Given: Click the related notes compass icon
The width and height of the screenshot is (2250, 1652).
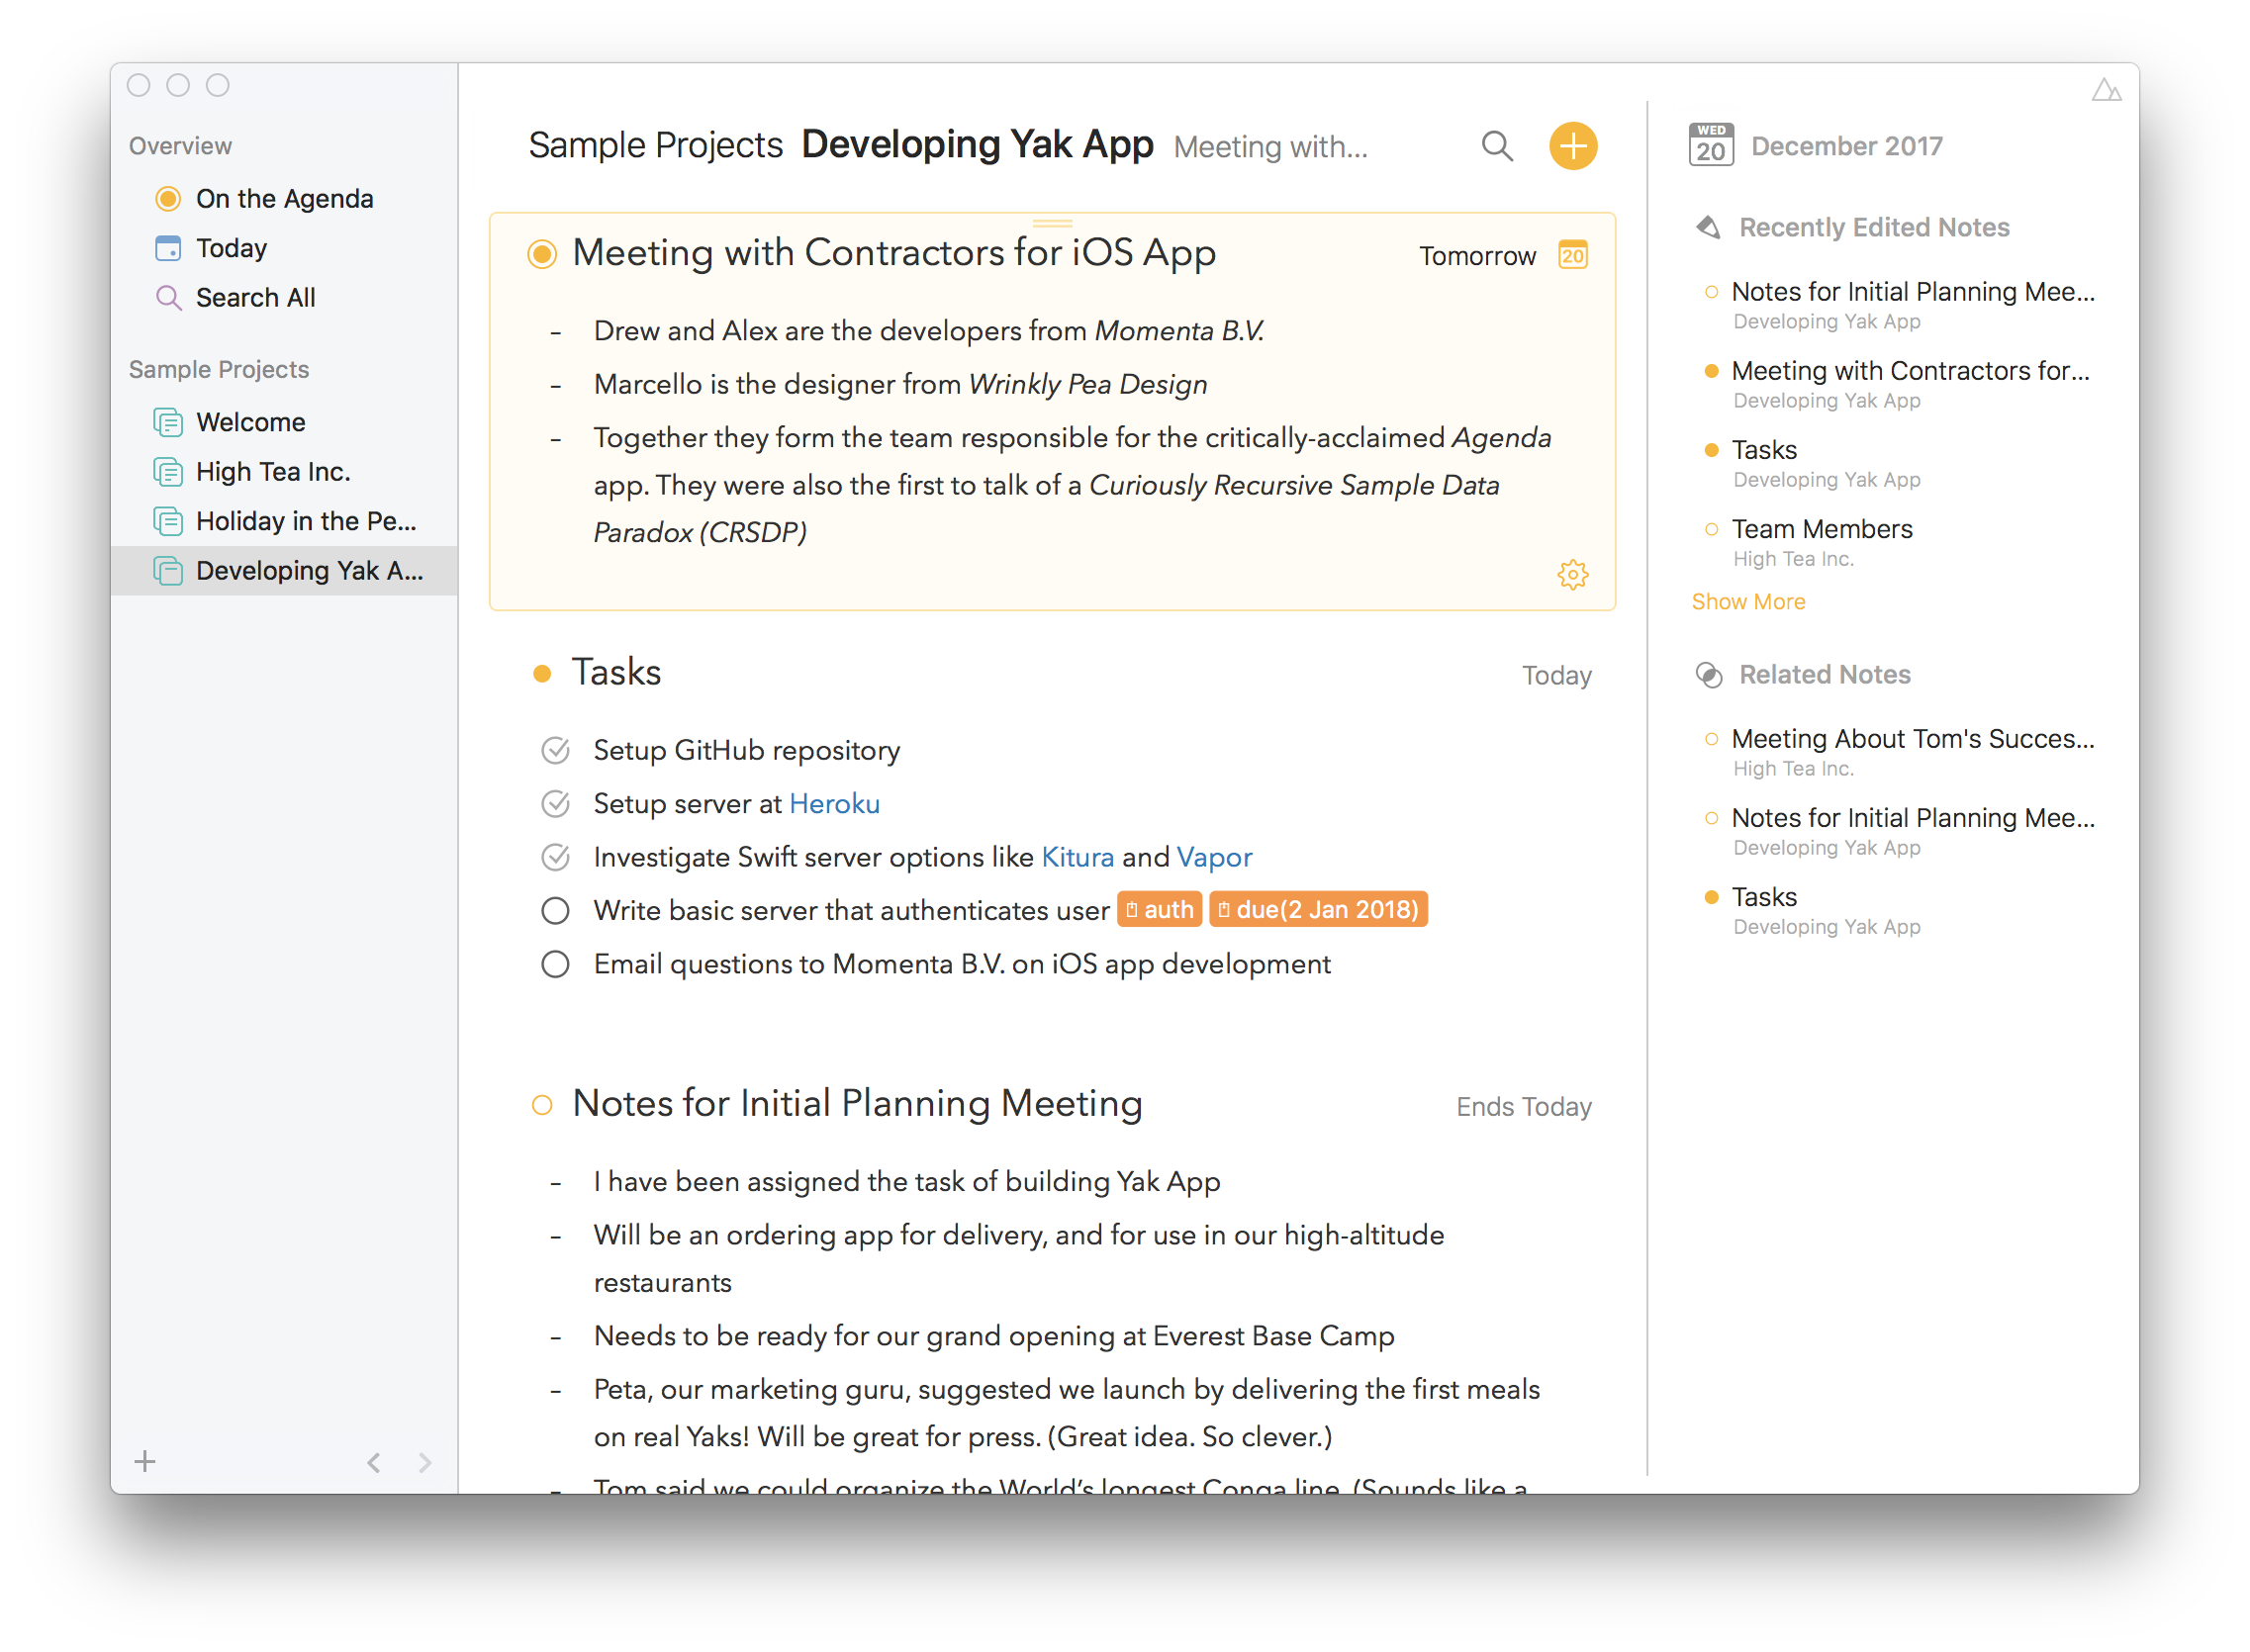Looking at the screenshot, I should click(x=1707, y=674).
